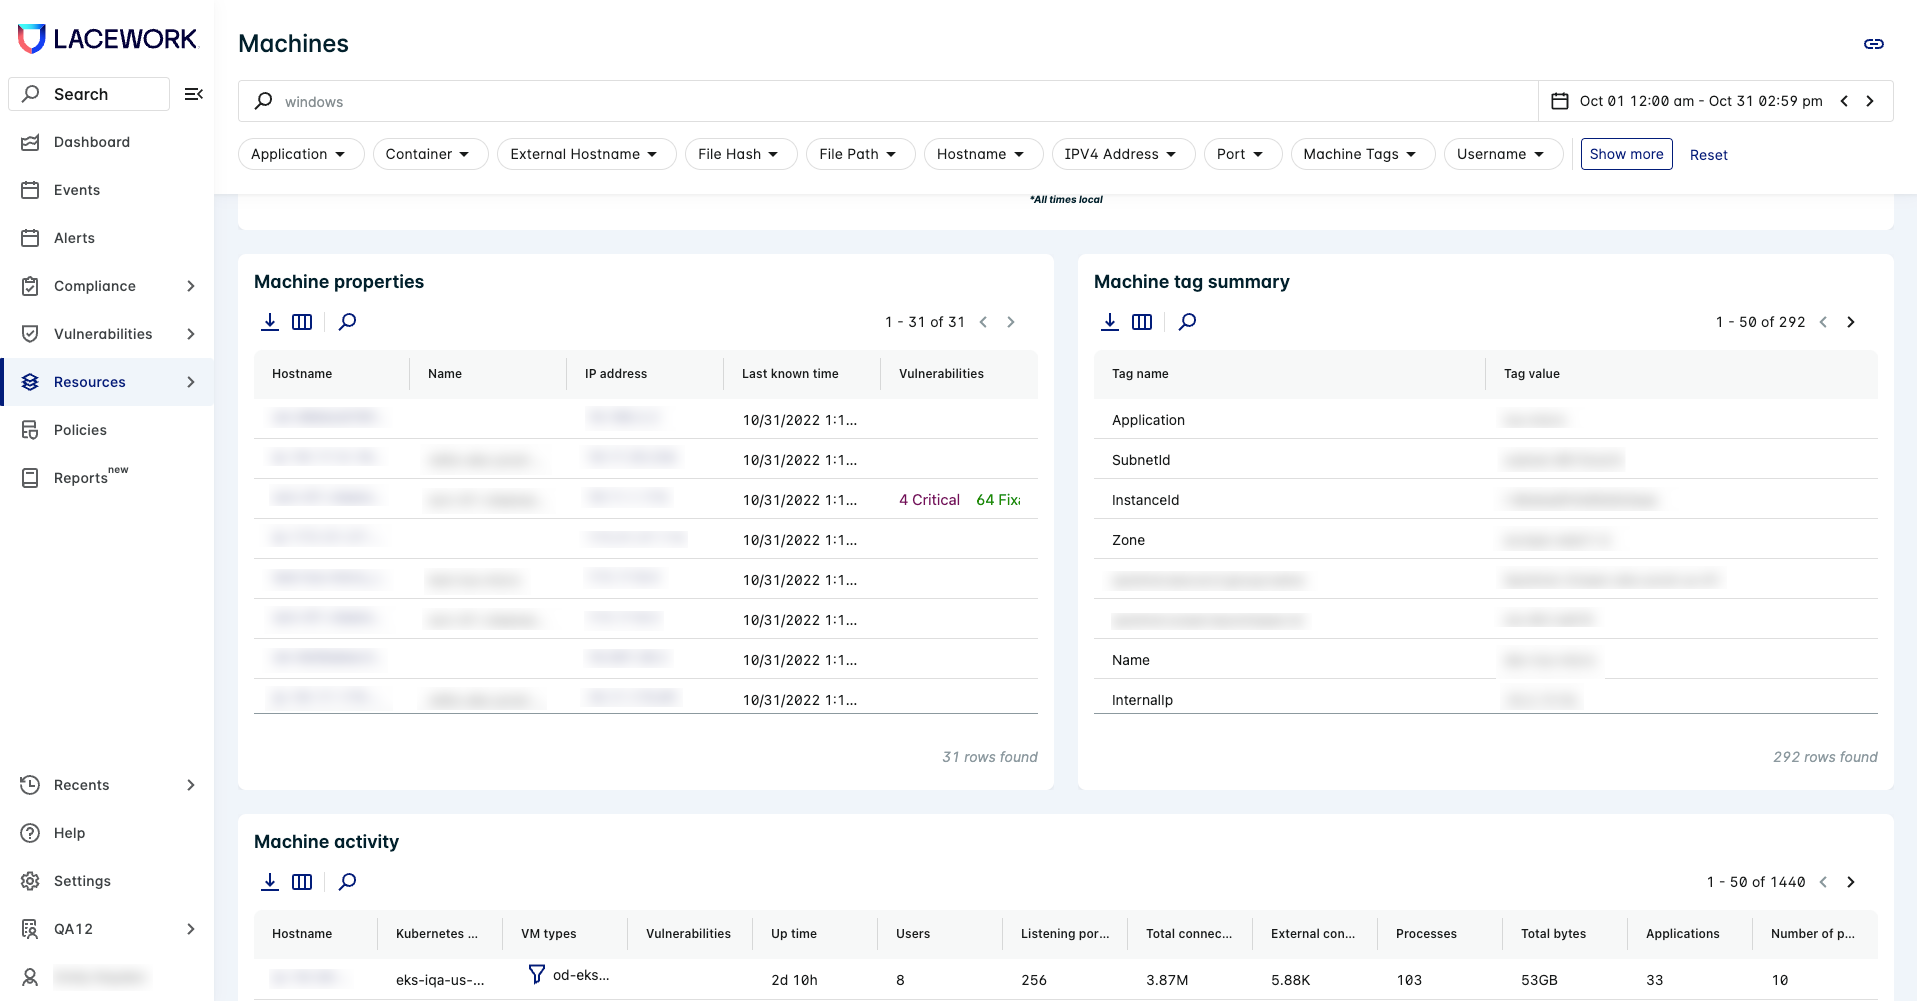This screenshot has width=1917, height=1001.
Task: Download the Machine activity table
Action: click(270, 882)
